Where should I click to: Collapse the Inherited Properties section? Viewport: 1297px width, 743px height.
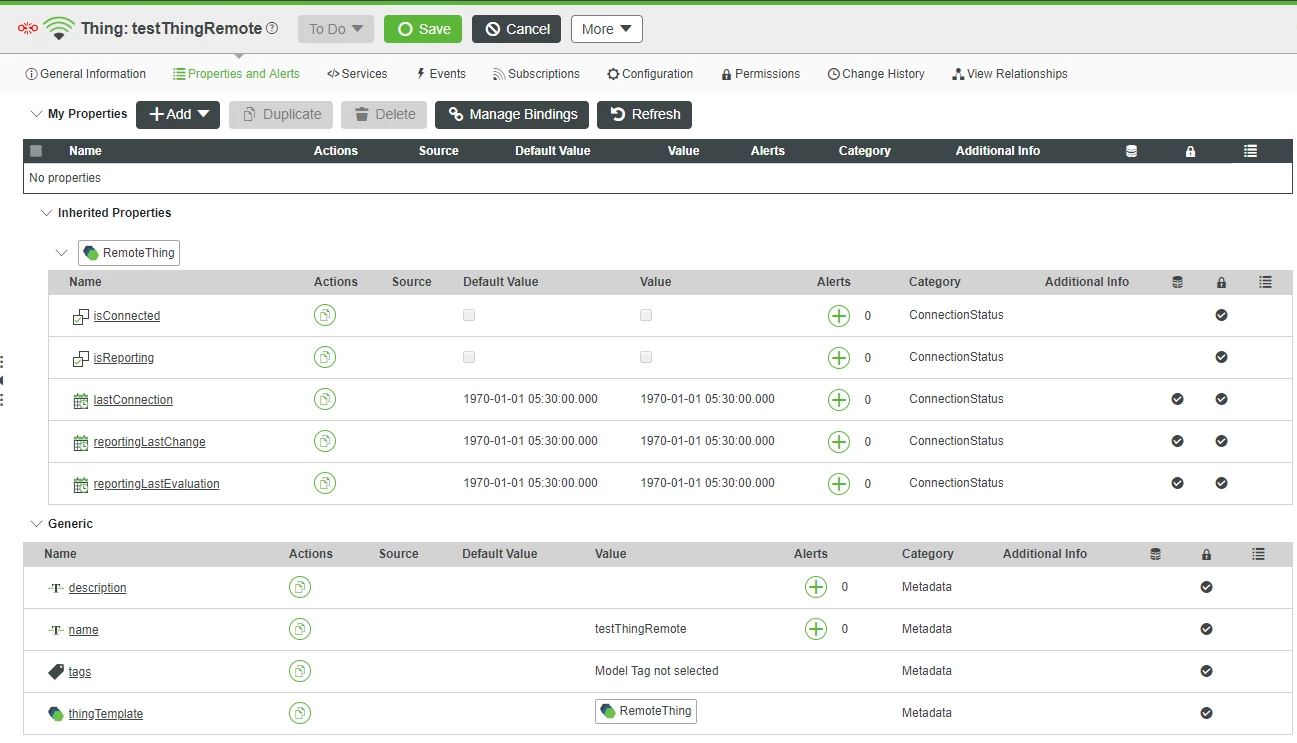tap(46, 213)
